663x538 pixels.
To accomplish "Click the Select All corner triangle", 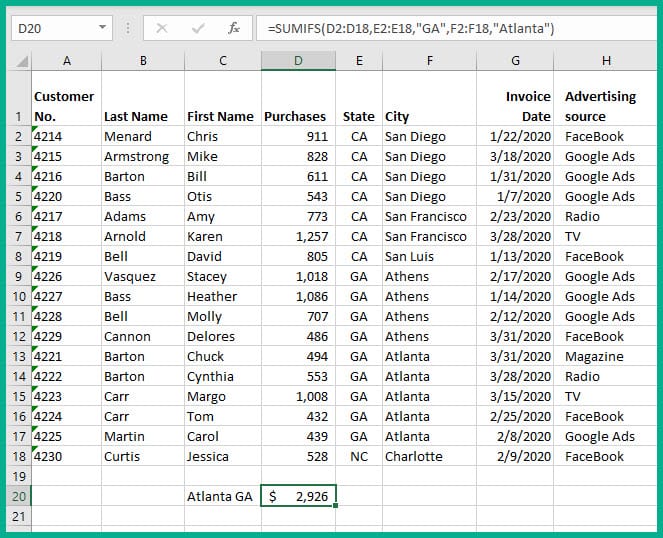I will pos(21,62).
